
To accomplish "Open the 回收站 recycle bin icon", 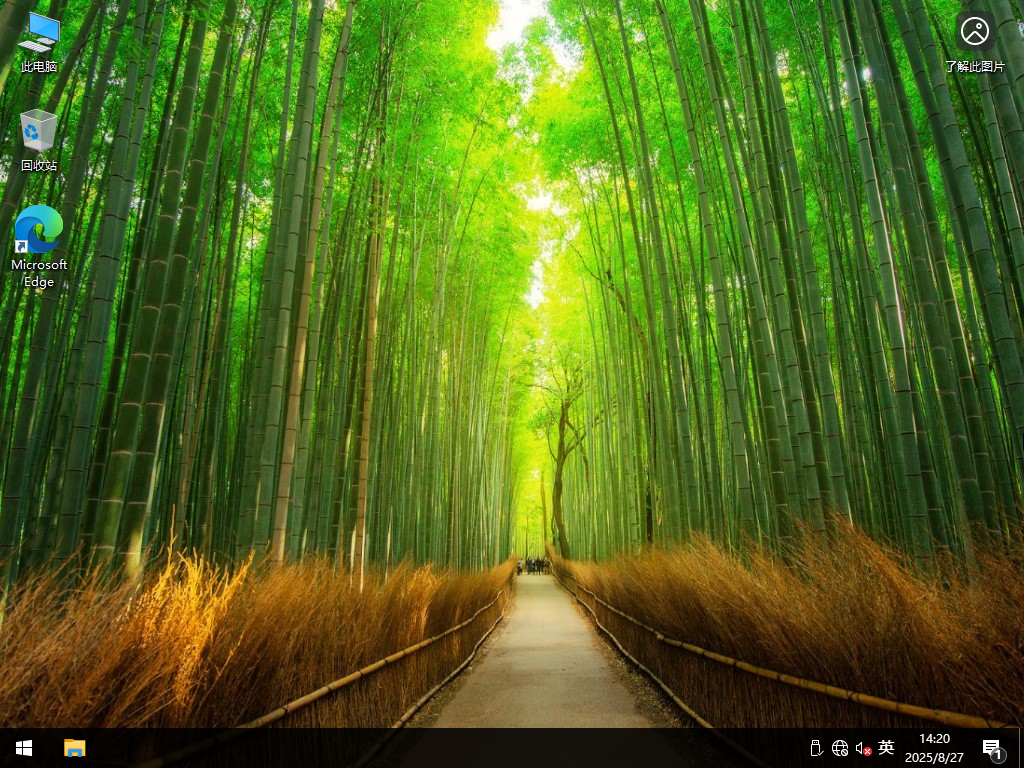I will [37, 130].
